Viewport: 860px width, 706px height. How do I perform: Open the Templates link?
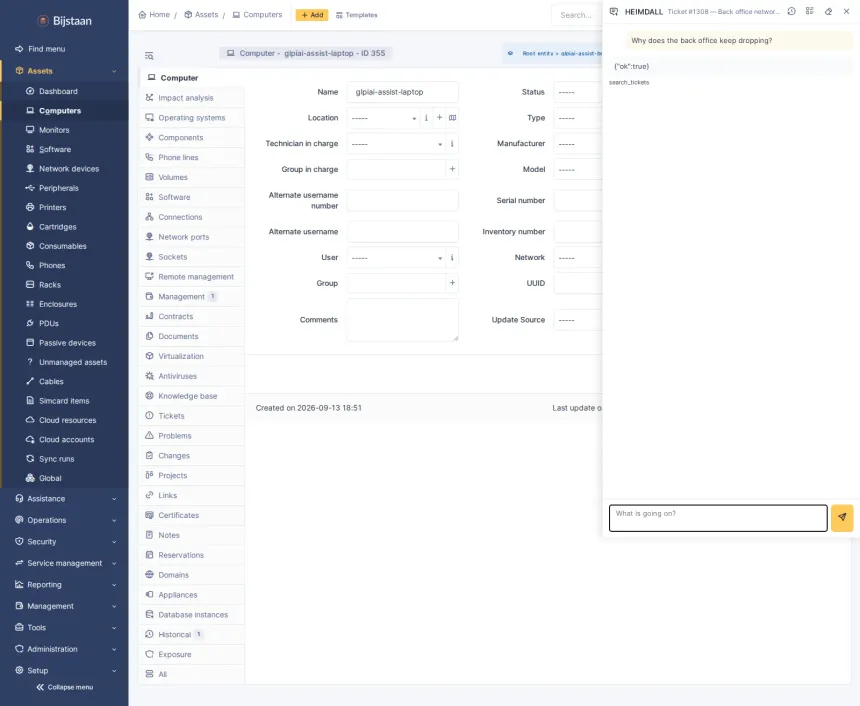pos(357,15)
